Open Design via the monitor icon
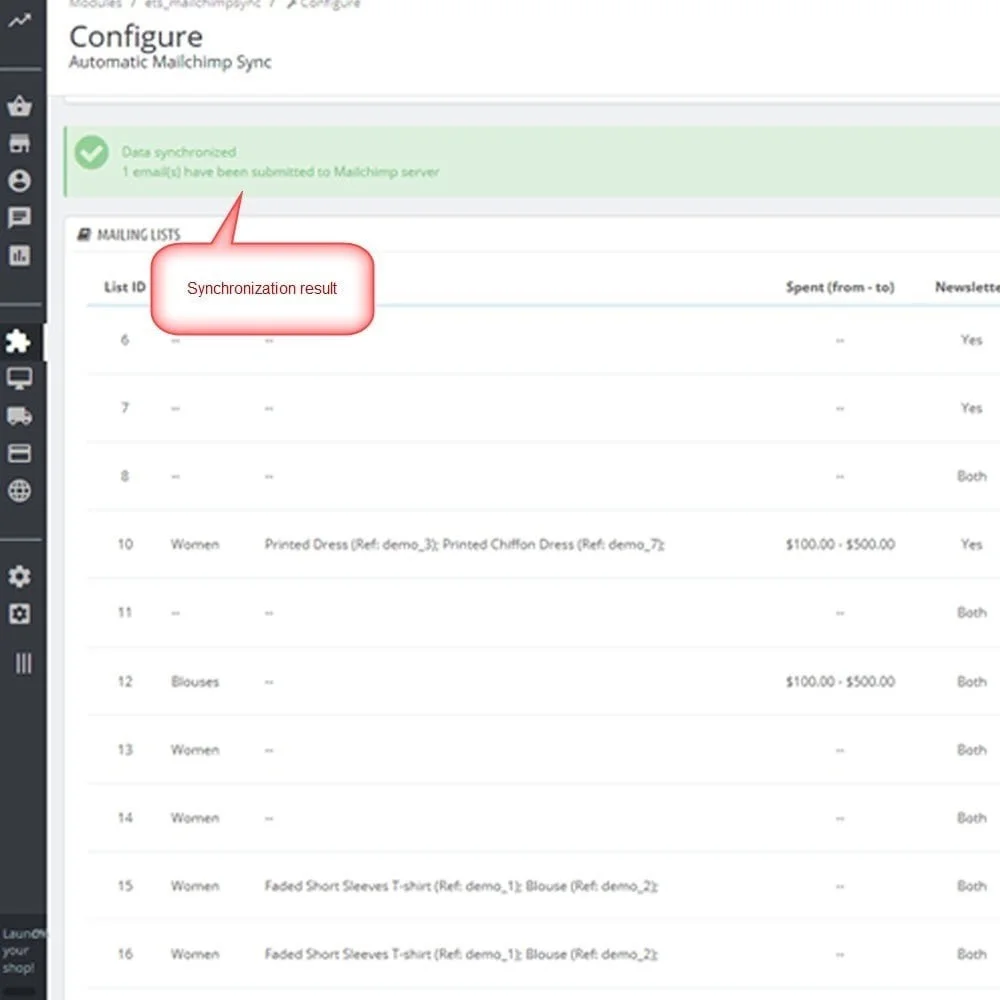The height and width of the screenshot is (1000, 1000). coord(20,380)
